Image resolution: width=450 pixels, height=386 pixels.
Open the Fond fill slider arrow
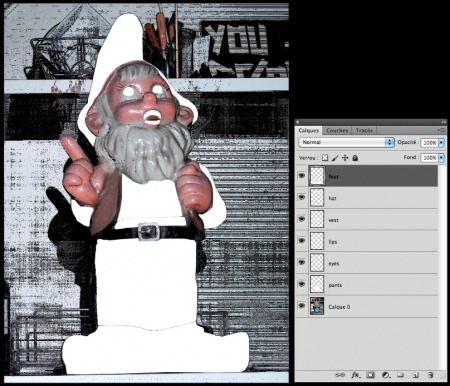(441, 158)
